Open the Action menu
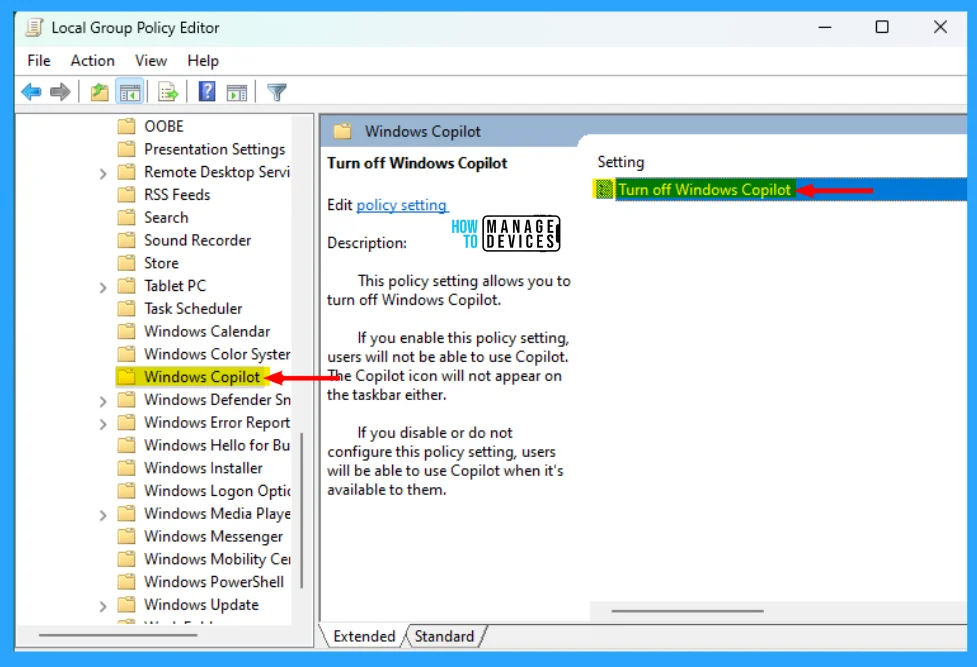The height and width of the screenshot is (667, 977). tap(92, 60)
